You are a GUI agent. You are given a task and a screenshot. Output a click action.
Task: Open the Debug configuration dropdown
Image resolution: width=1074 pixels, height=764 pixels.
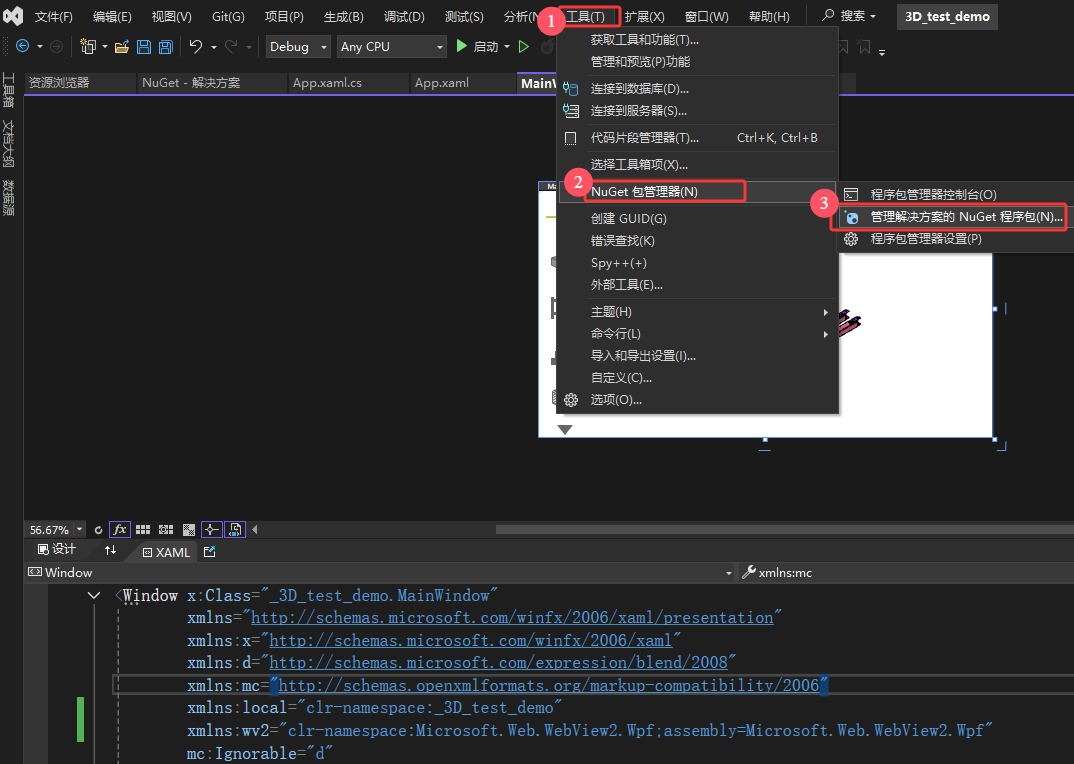tap(298, 47)
